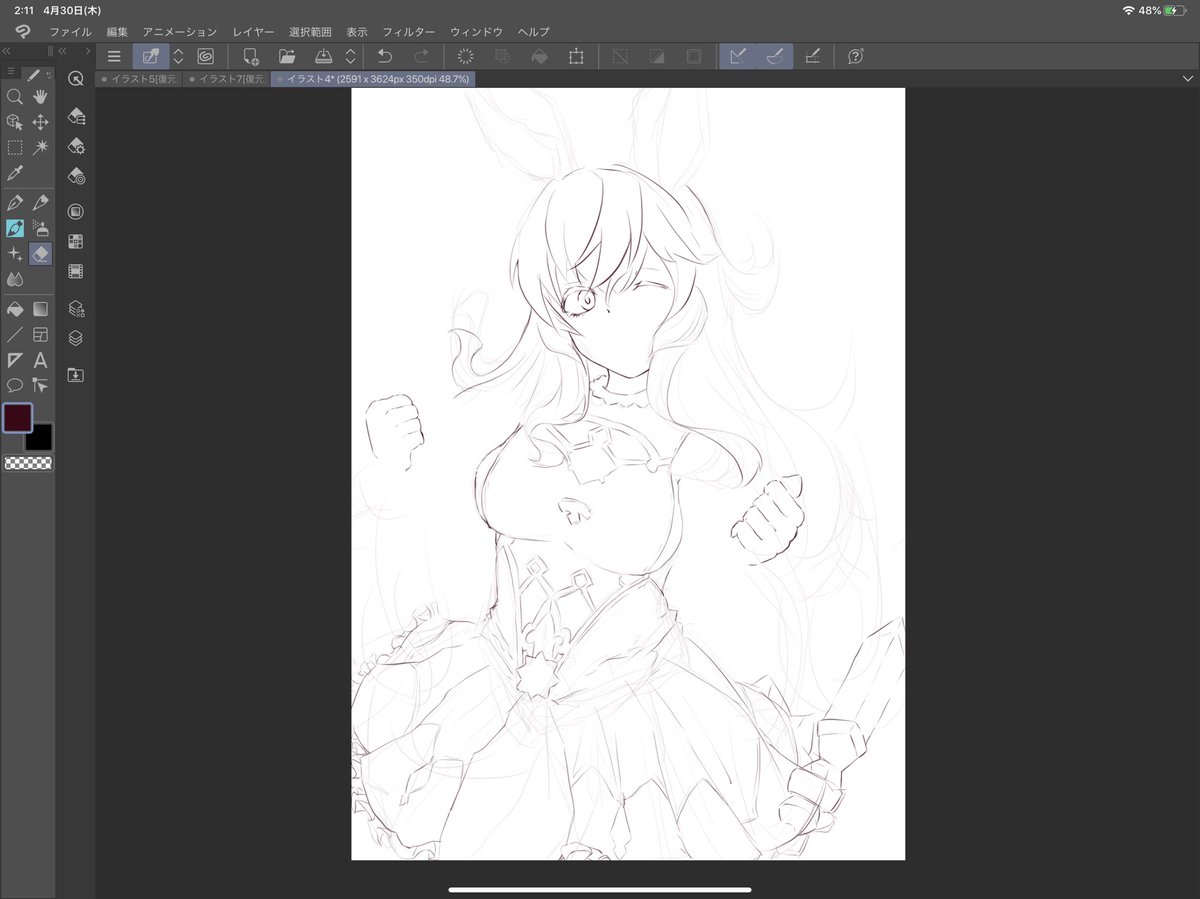Select the Gradient tool

coord(40,307)
